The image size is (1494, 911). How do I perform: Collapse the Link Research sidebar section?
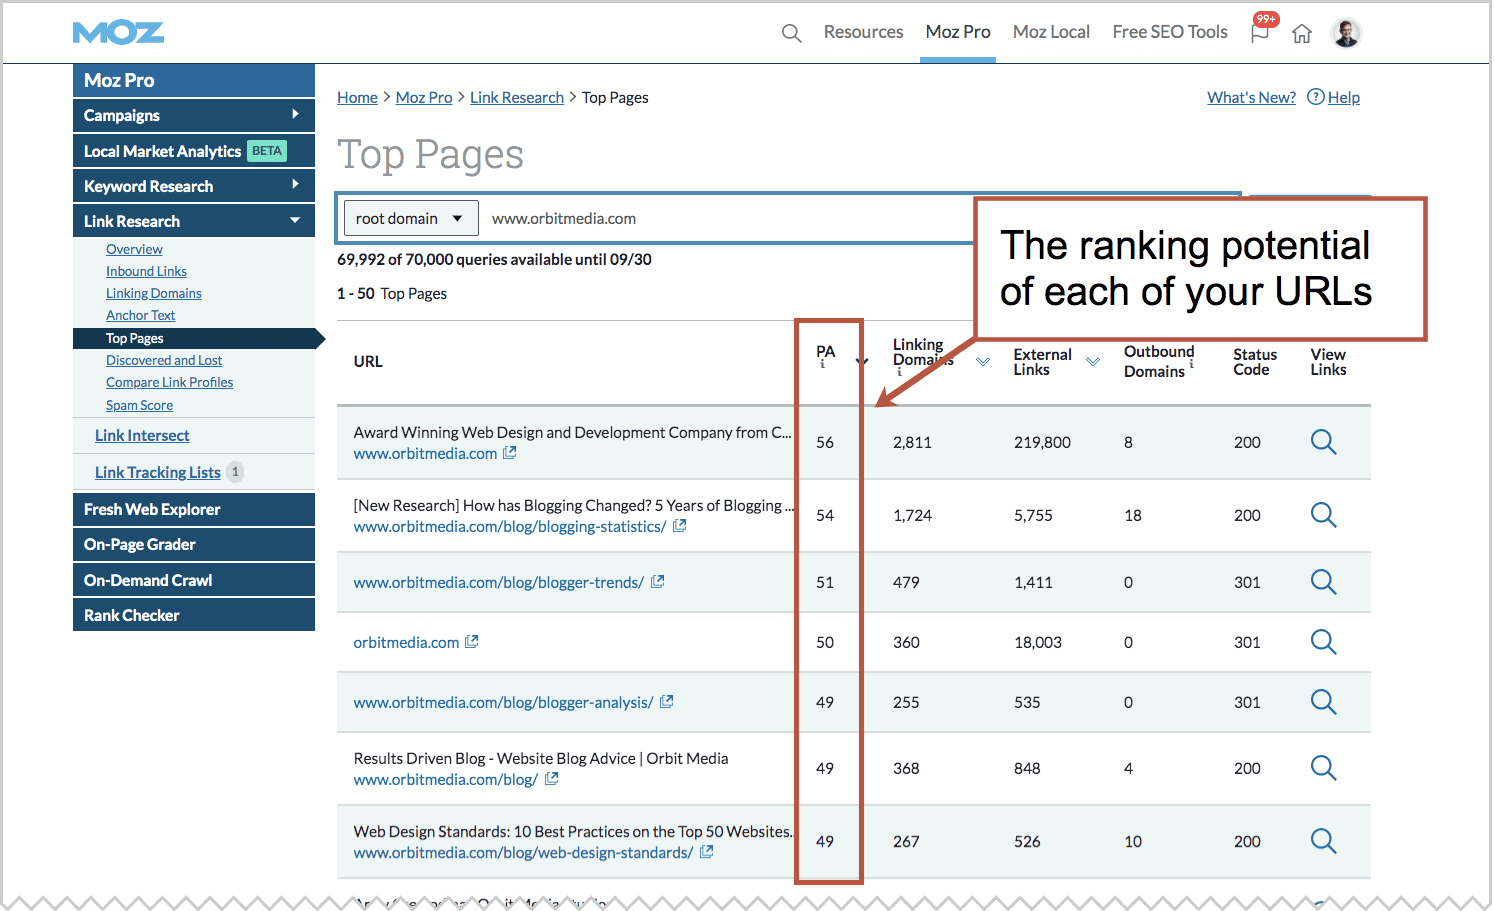(x=194, y=221)
